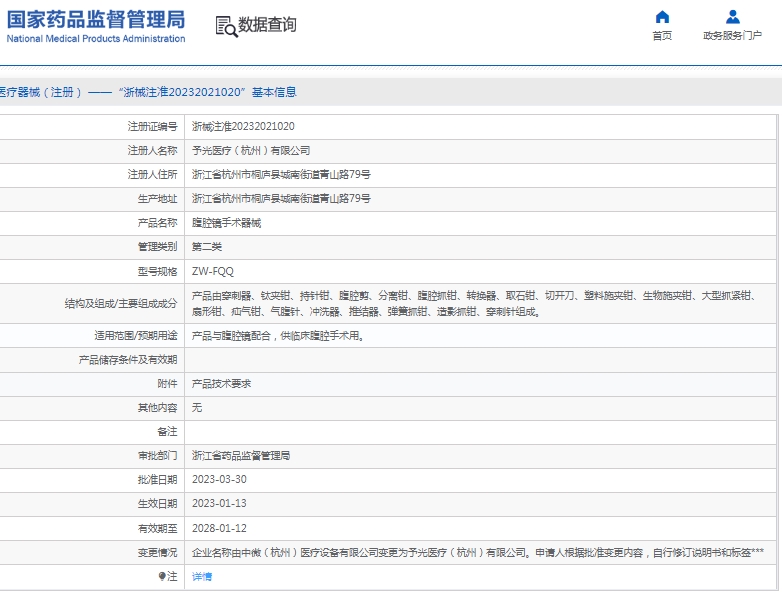782x594 pixels.
Task: Click the home (首页) house icon
Action: [662, 17]
